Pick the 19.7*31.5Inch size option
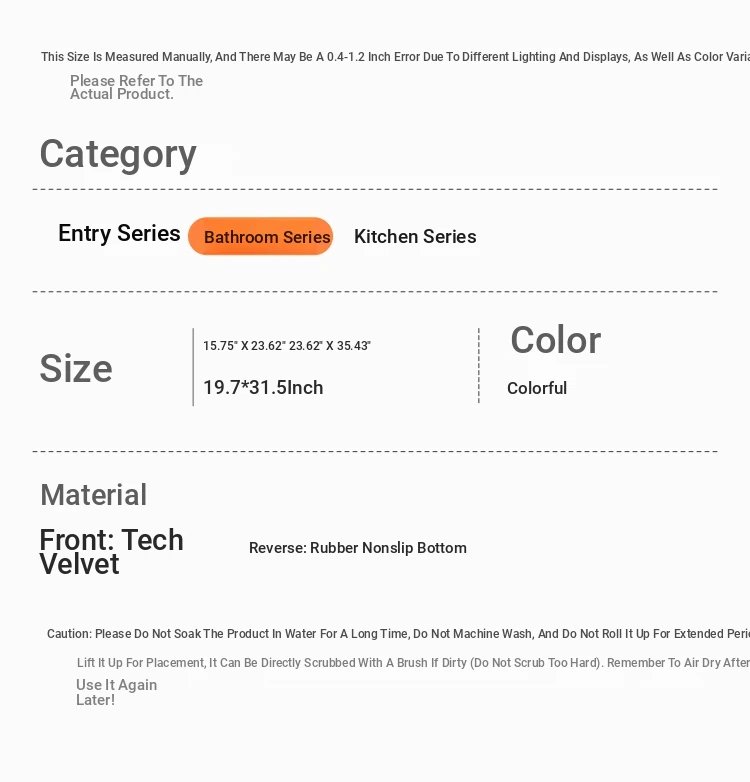The height and width of the screenshot is (782, 750). [x=263, y=388]
